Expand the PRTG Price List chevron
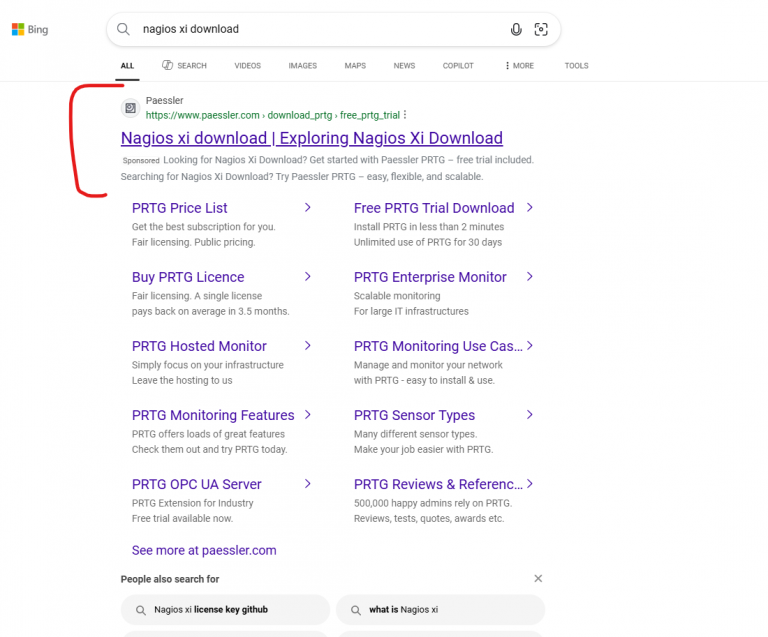Image resolution: width=768 pixels, height=637 pixels. [x=307, y=208]
